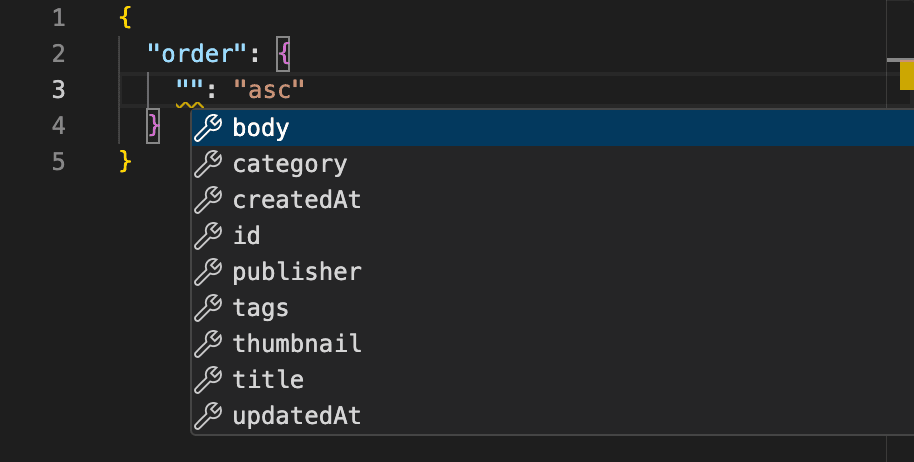The width and height of the screenshot is (914, 462).
Task: Click the wrench icon beside tags
Action: click(207, 308)
